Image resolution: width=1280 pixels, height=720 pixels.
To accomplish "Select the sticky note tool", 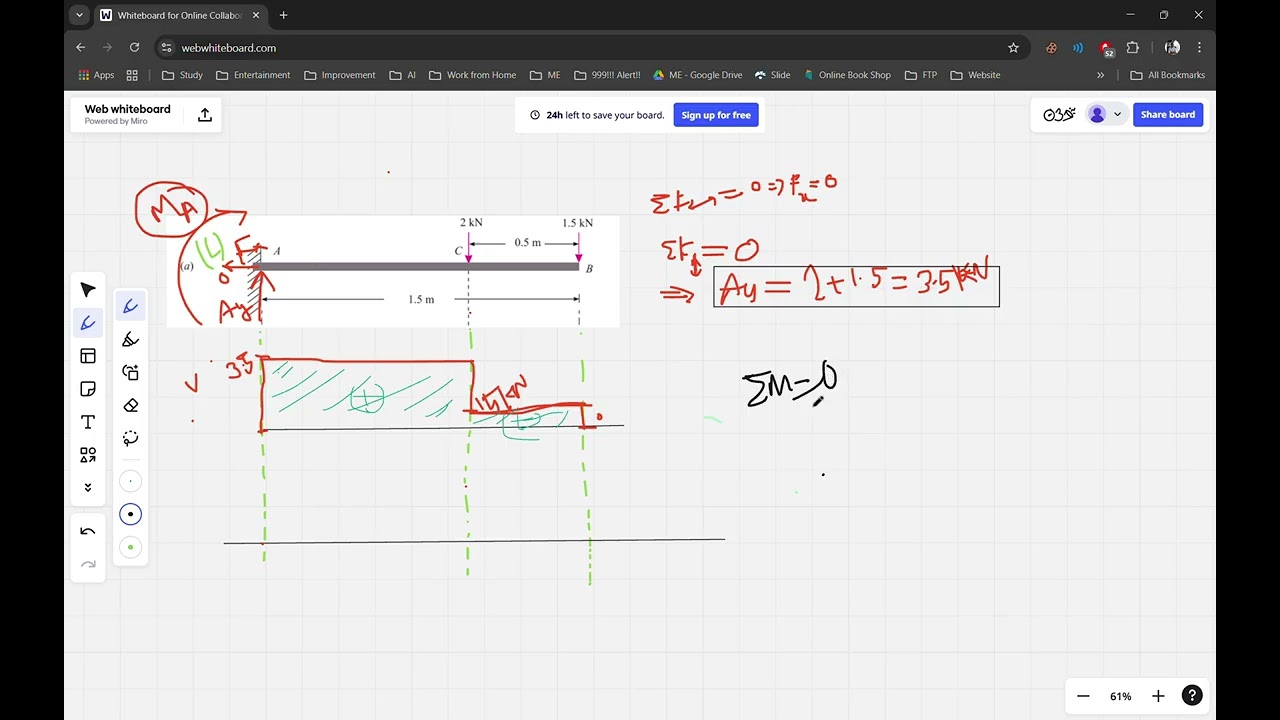I will [88, 389].
